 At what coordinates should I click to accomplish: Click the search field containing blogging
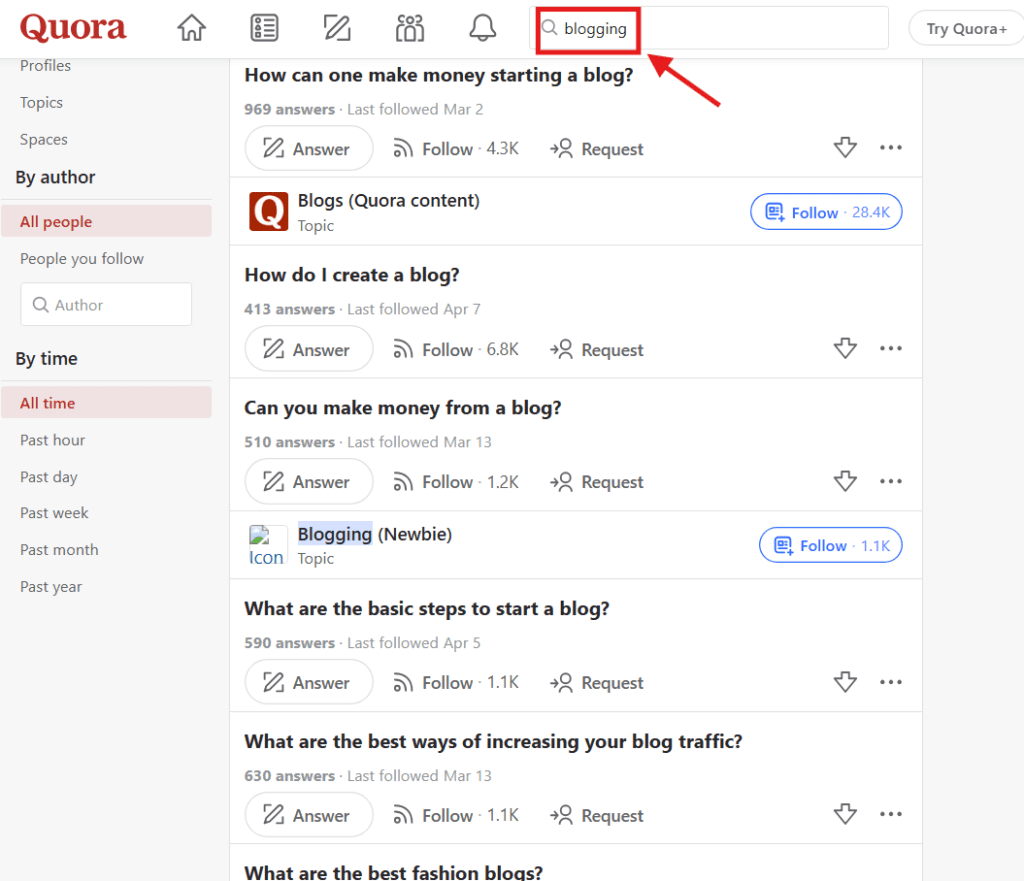pos(709,28)
